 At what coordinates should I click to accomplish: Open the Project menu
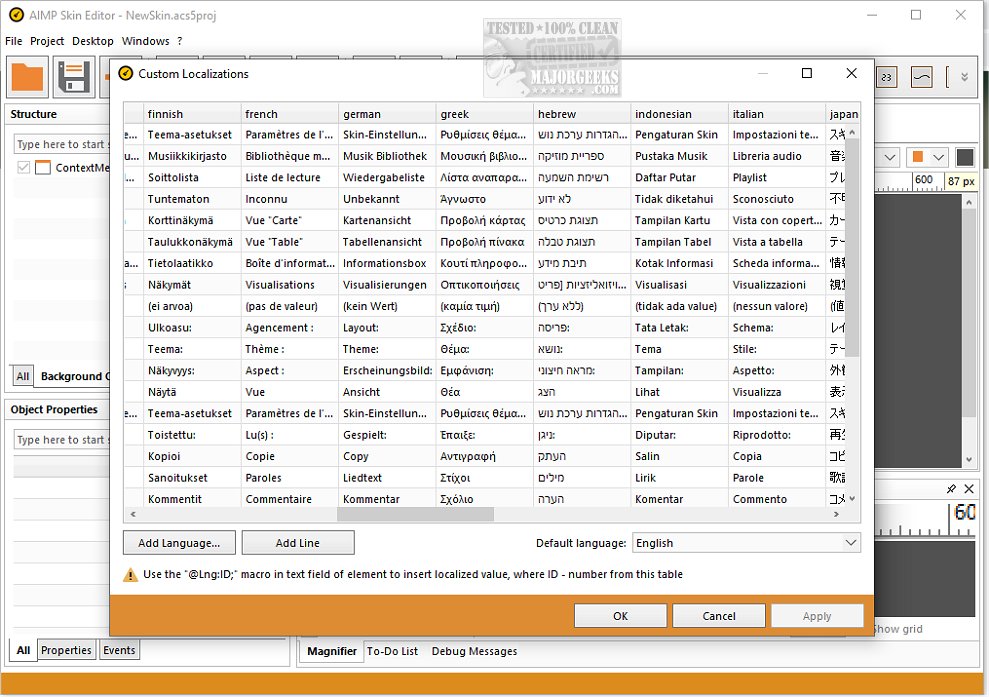tap(47, 41)
